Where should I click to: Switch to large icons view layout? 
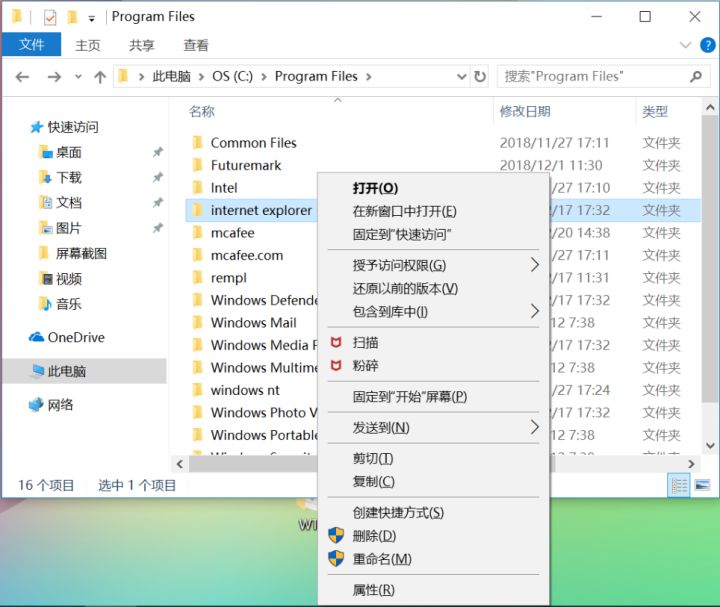tap(703, 485)
